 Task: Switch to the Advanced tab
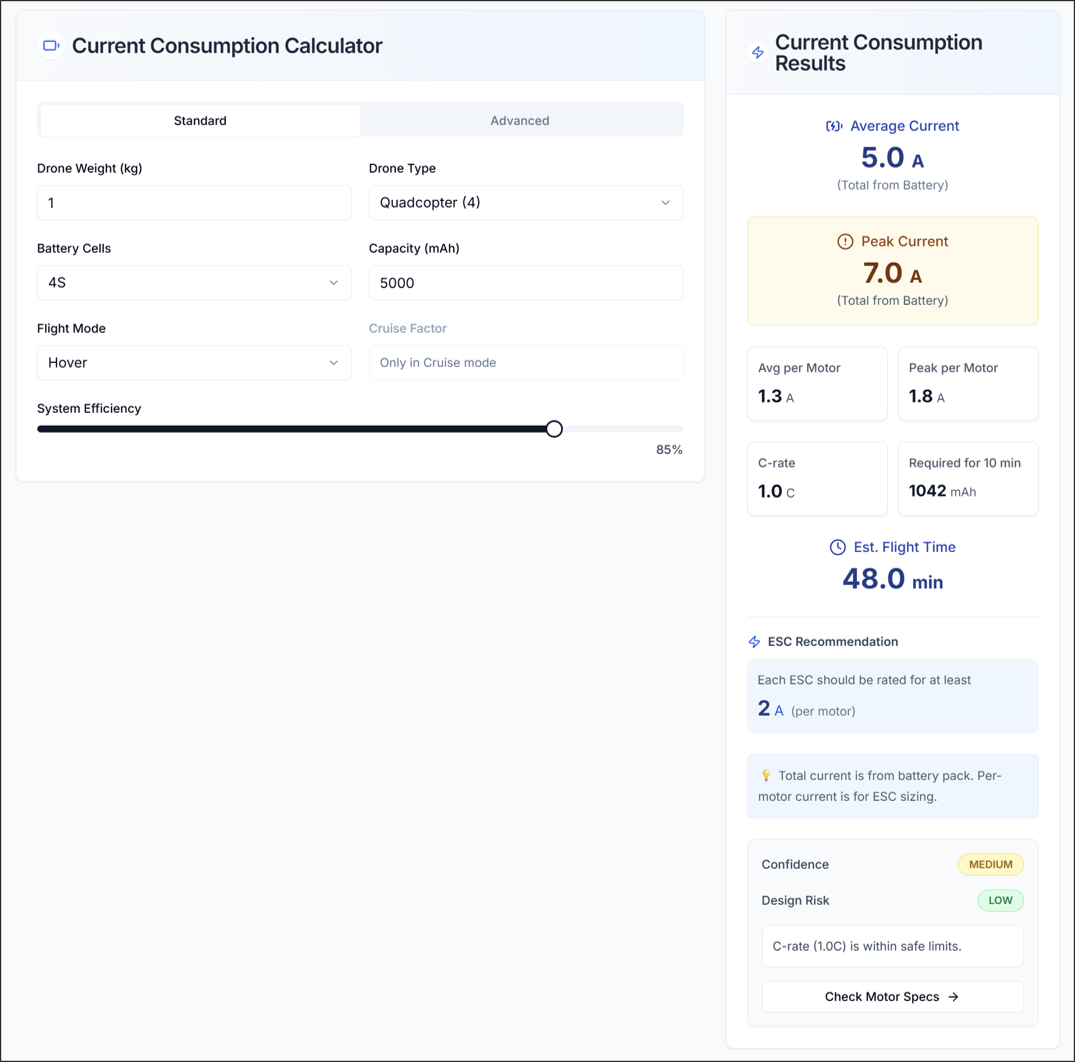520,120
